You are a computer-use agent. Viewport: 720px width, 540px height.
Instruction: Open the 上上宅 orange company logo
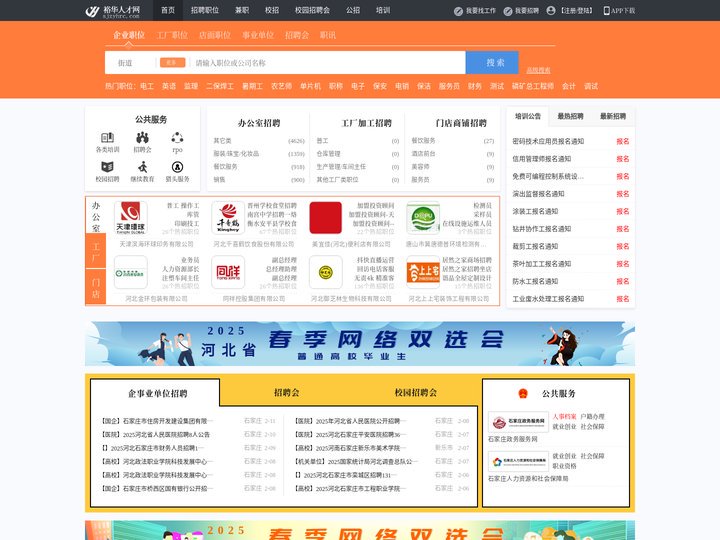[423, 272]
